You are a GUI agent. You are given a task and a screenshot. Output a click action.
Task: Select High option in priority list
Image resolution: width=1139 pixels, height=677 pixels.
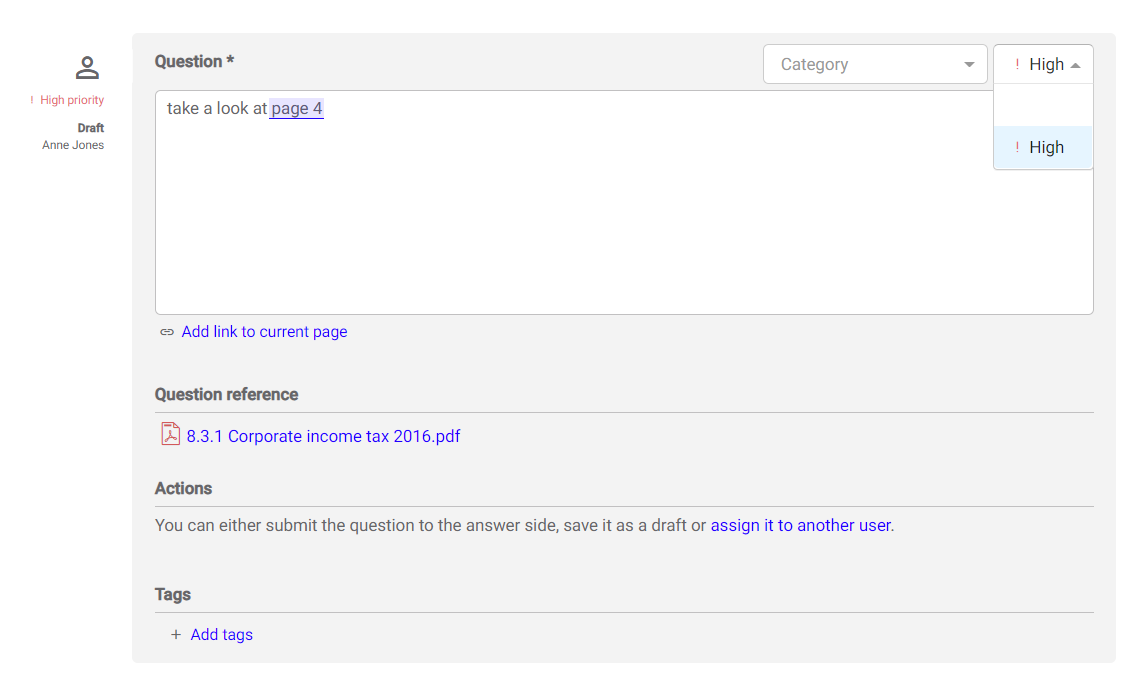[1046, 147]
